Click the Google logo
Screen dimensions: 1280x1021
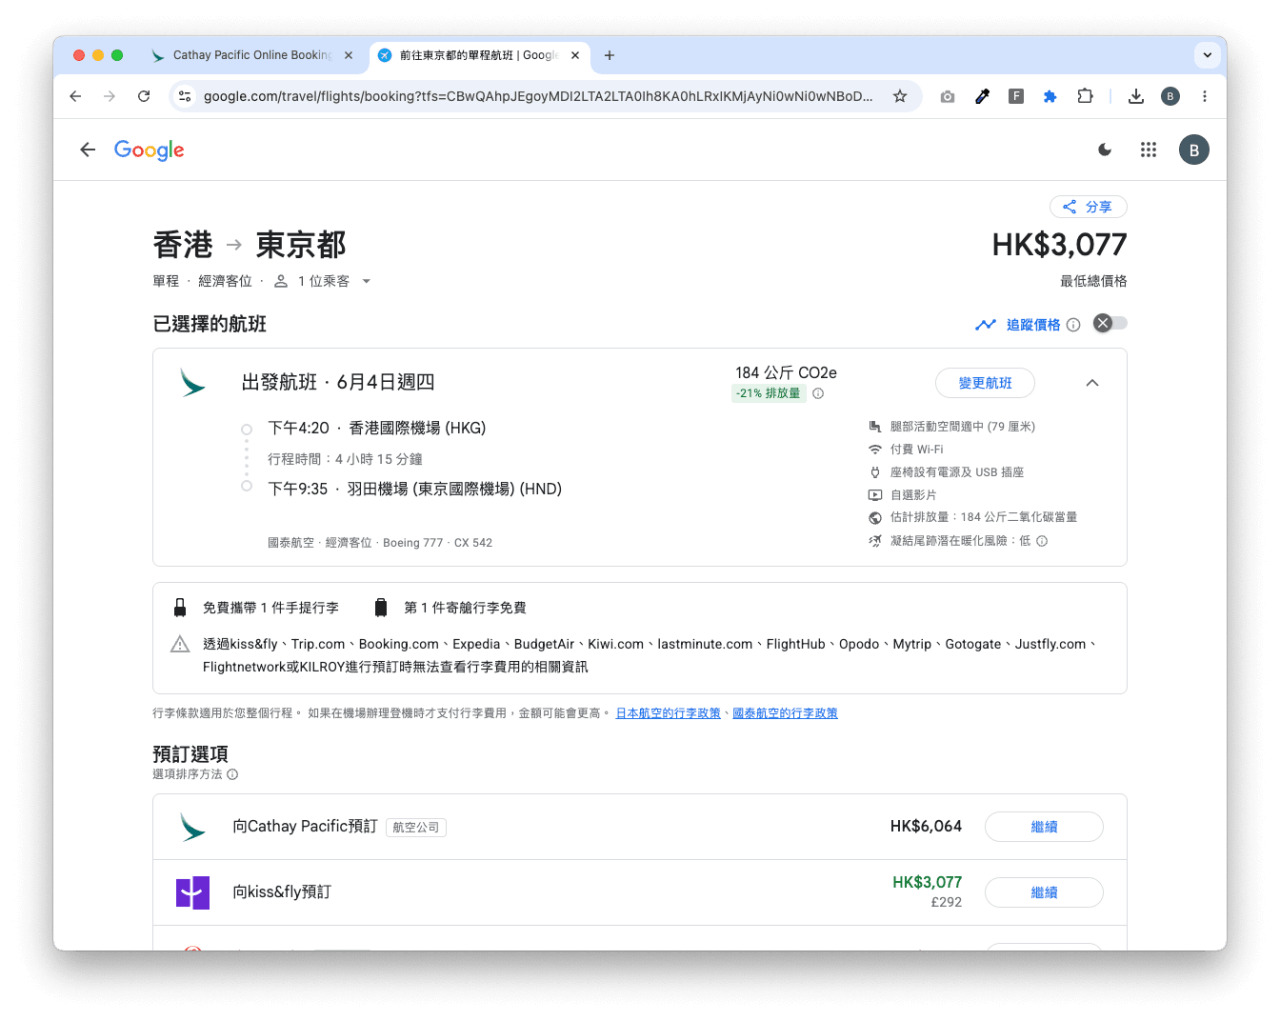click(x=149, y=150)
